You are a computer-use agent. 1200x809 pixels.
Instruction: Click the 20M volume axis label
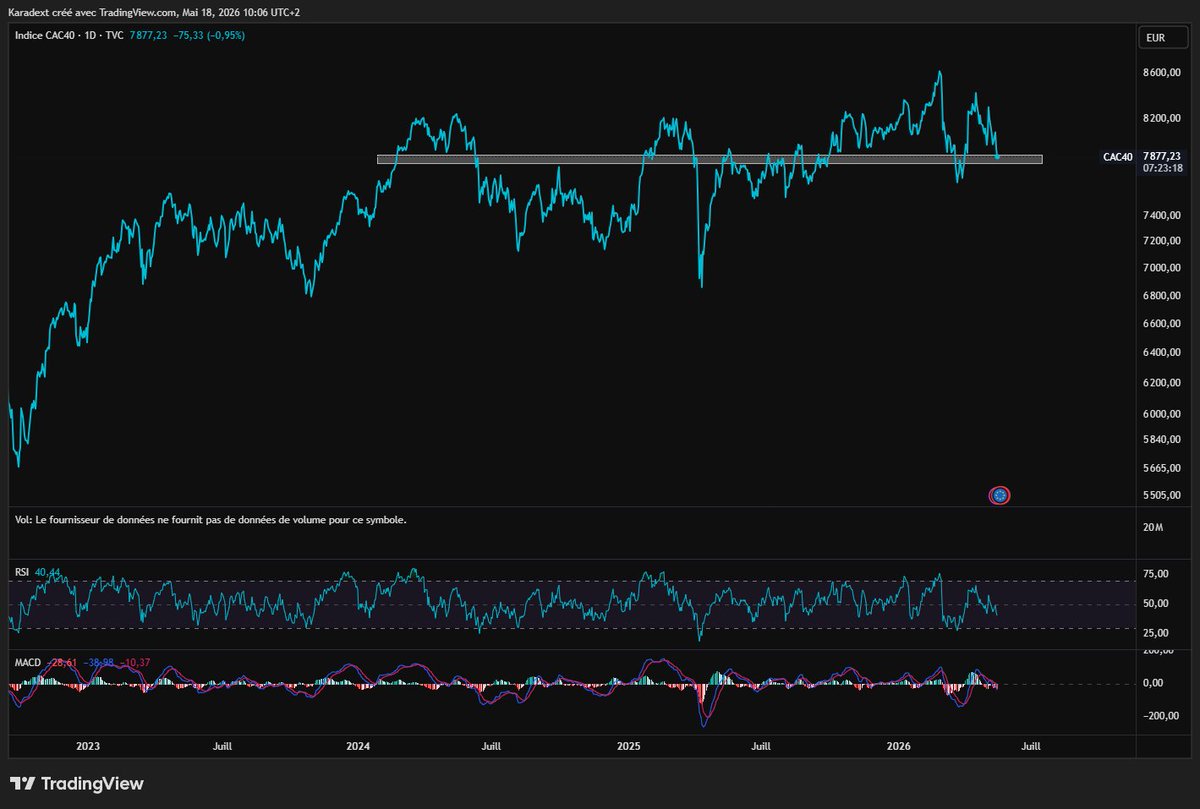[x=1153, y=527]
